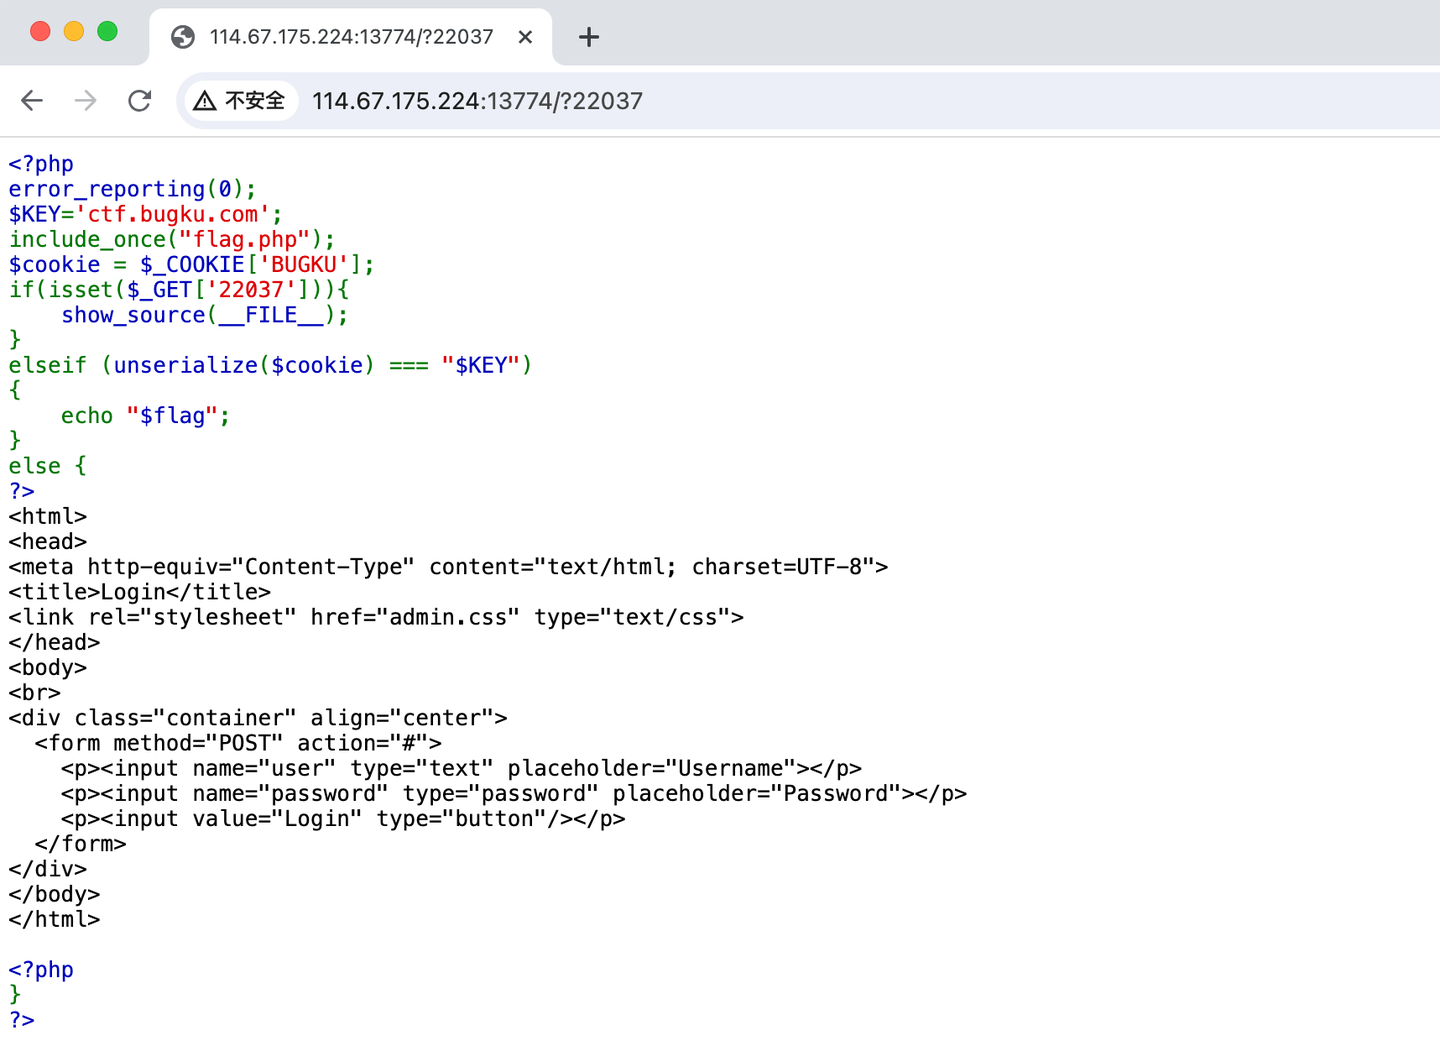The height and width of the screenshot is (1046, 1440).
Task: Click the URL in the address bar
Action: 477,100
